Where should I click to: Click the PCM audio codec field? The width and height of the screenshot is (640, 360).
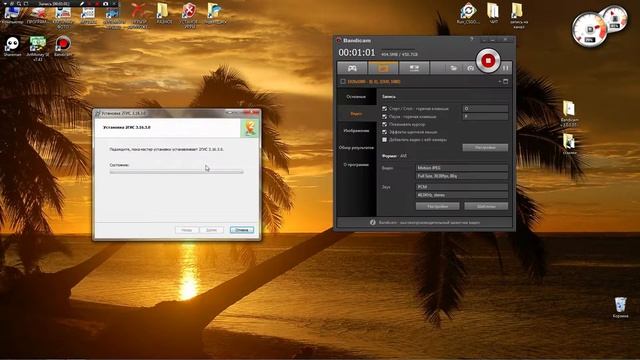[x=462, y=187]
